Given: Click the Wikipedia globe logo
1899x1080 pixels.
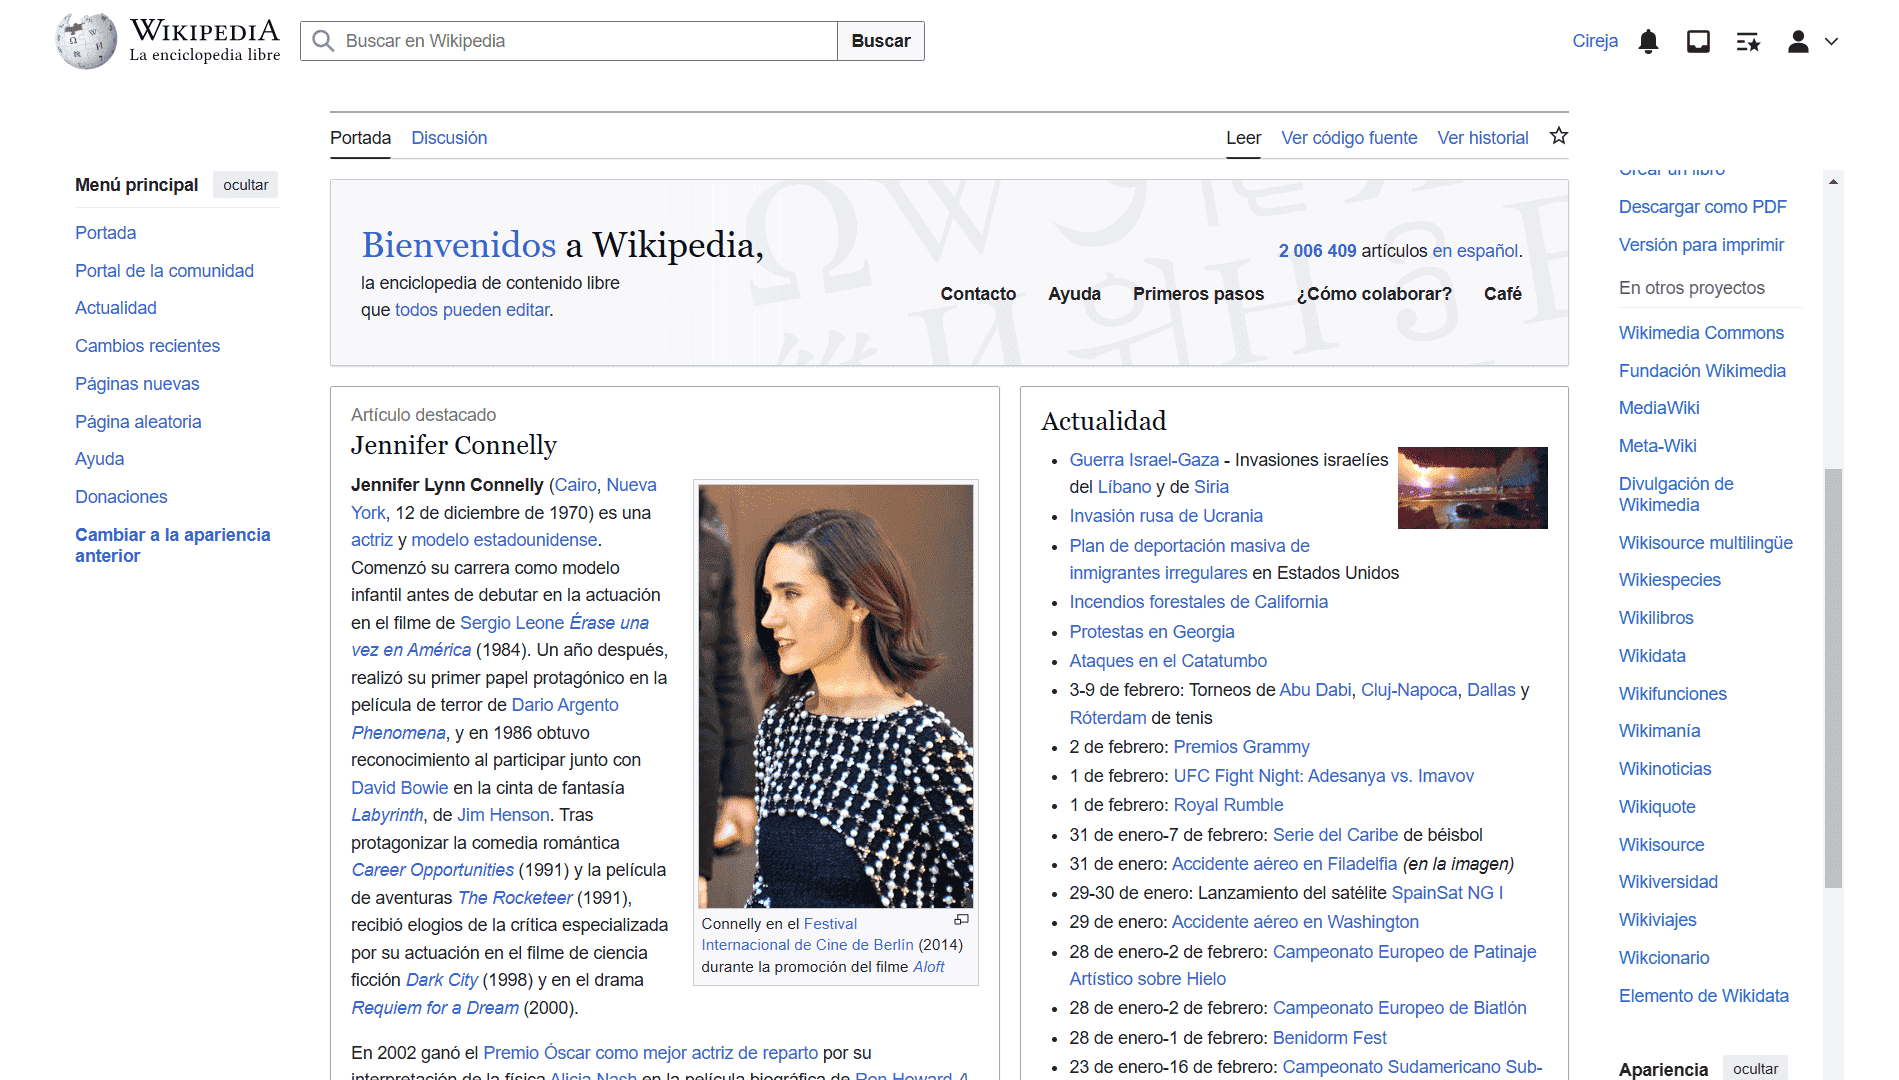Looking at the screenshot, I should (86, 41).
